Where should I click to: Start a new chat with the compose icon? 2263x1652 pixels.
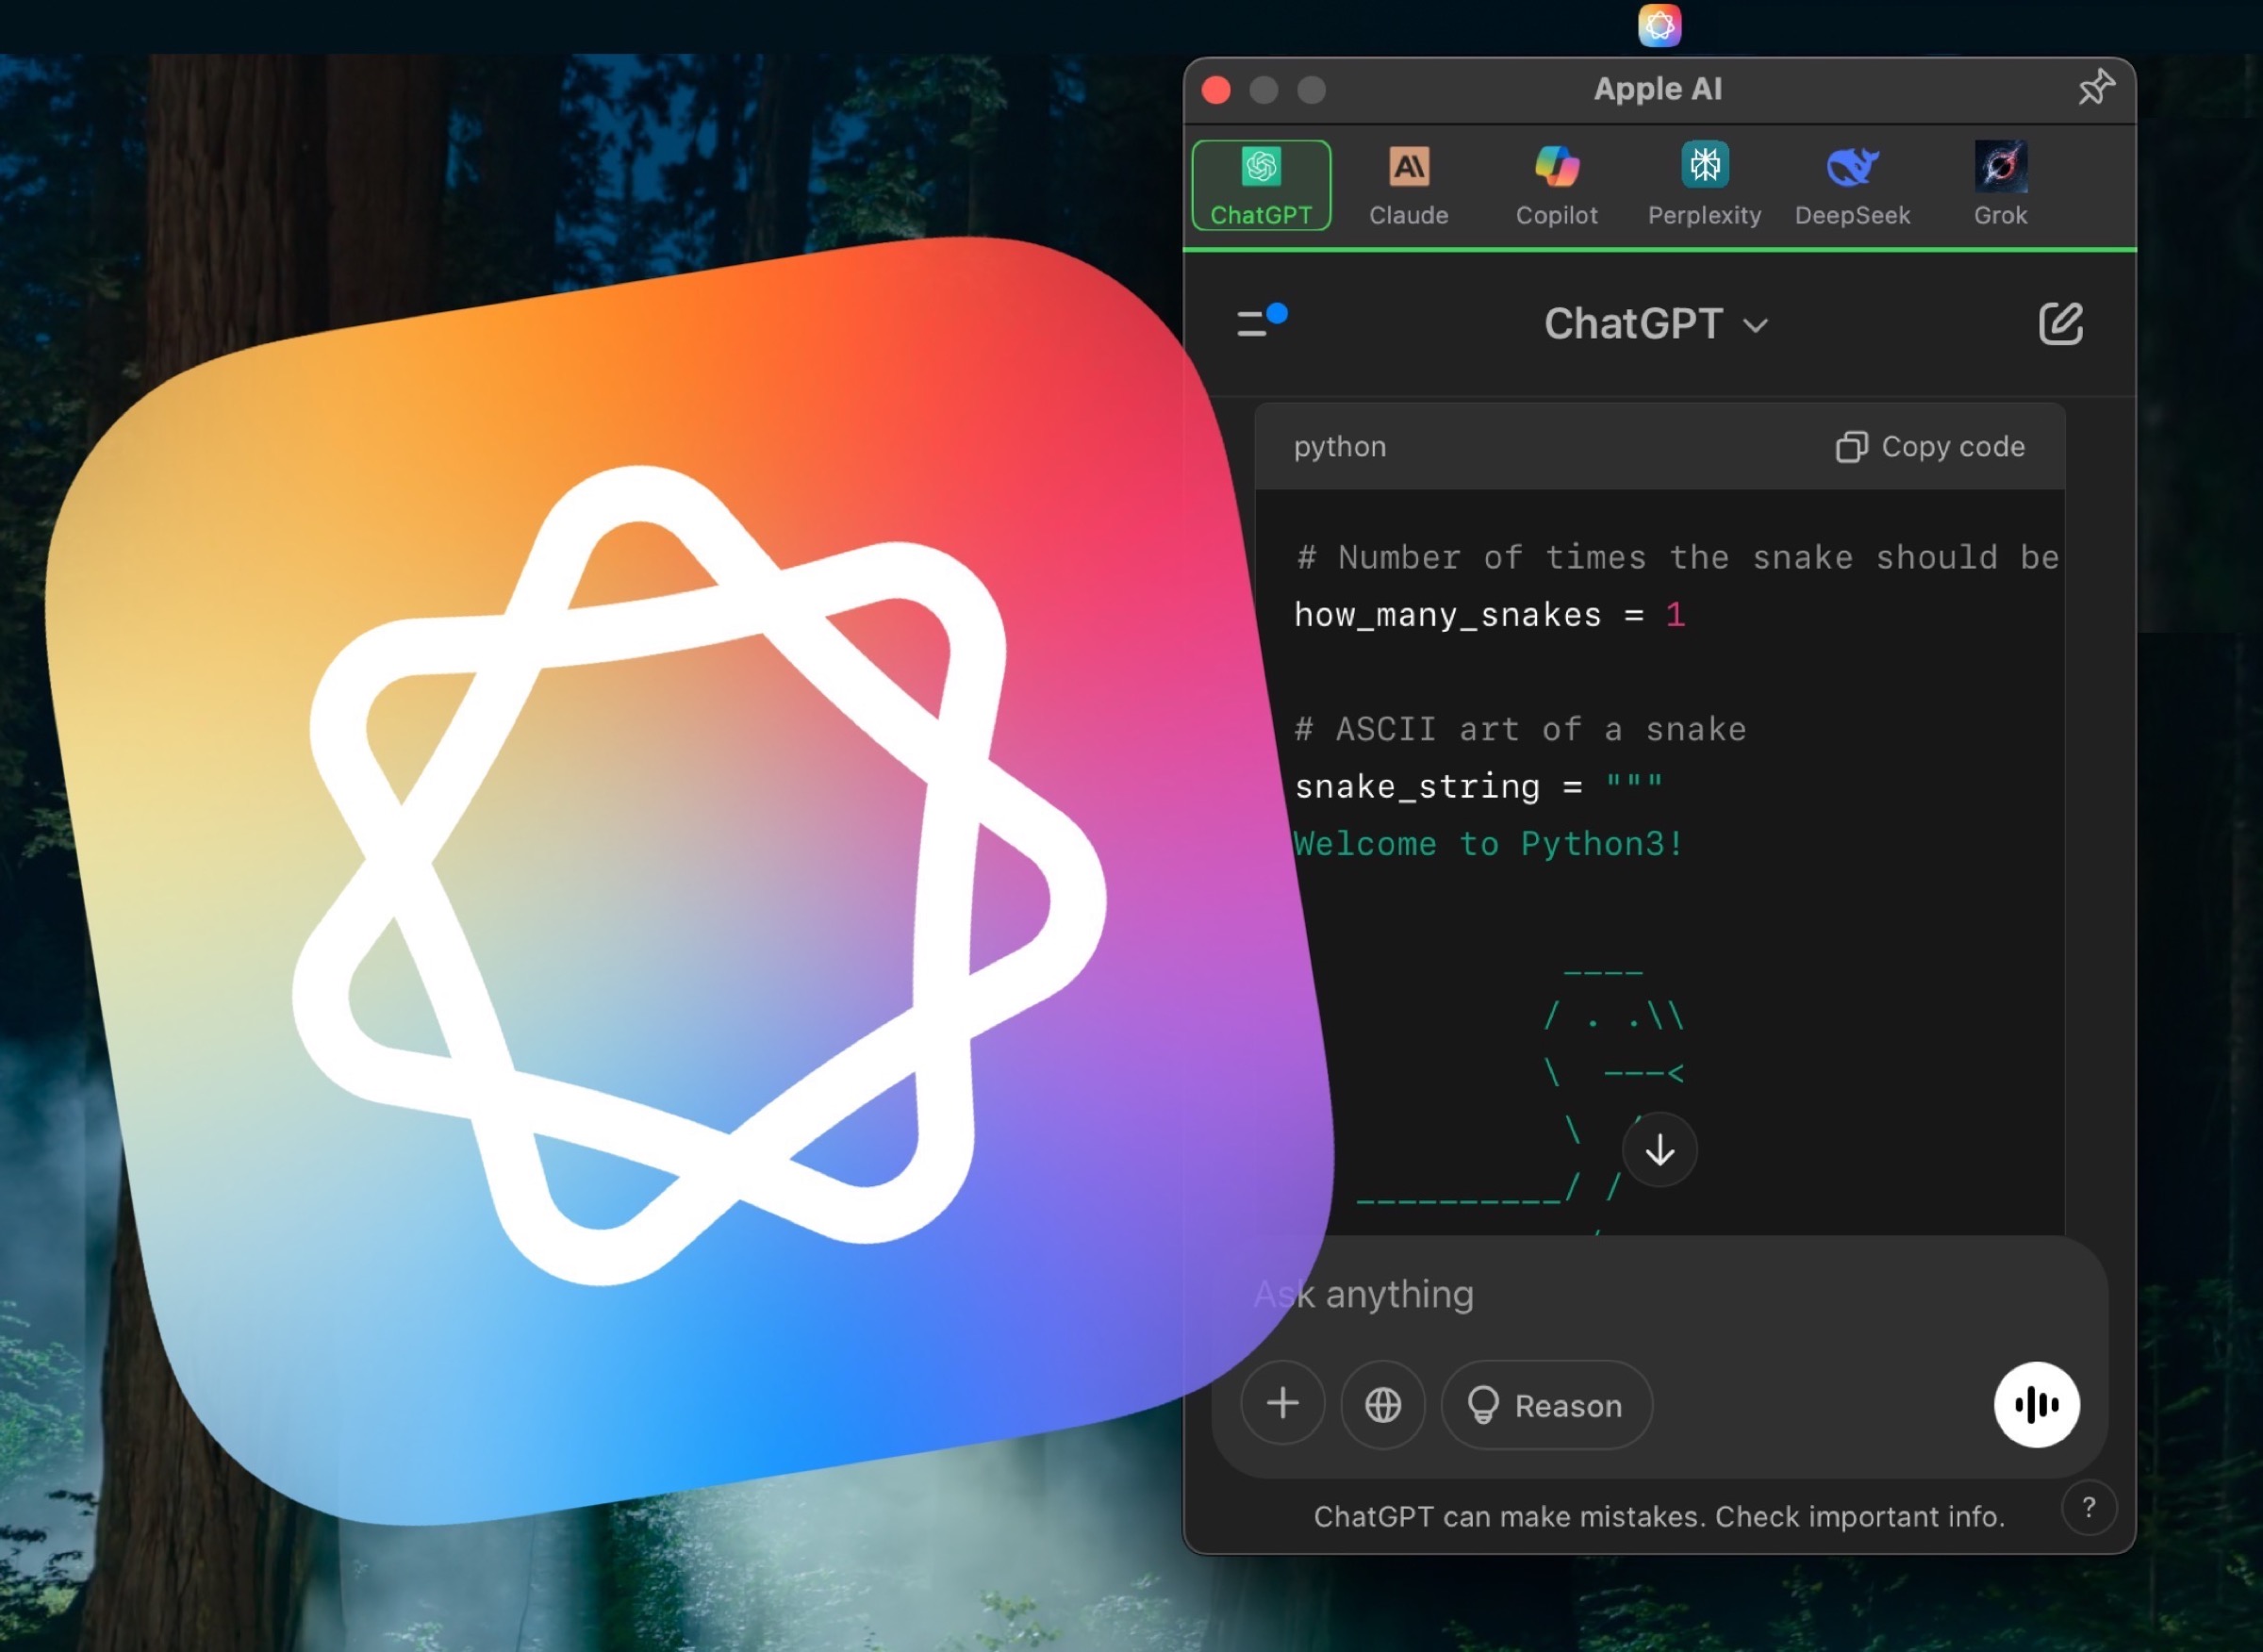click(2060, 323)
